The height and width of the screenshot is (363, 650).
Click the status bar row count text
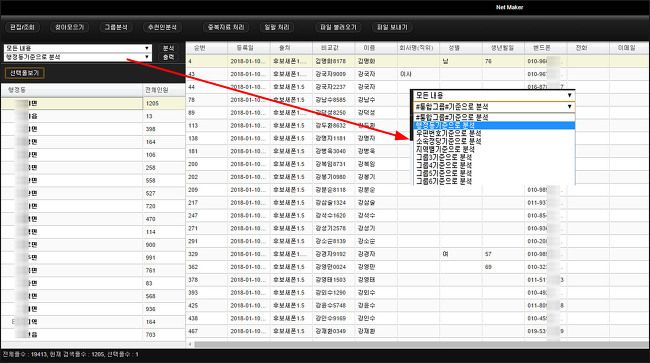pos(70,355)
